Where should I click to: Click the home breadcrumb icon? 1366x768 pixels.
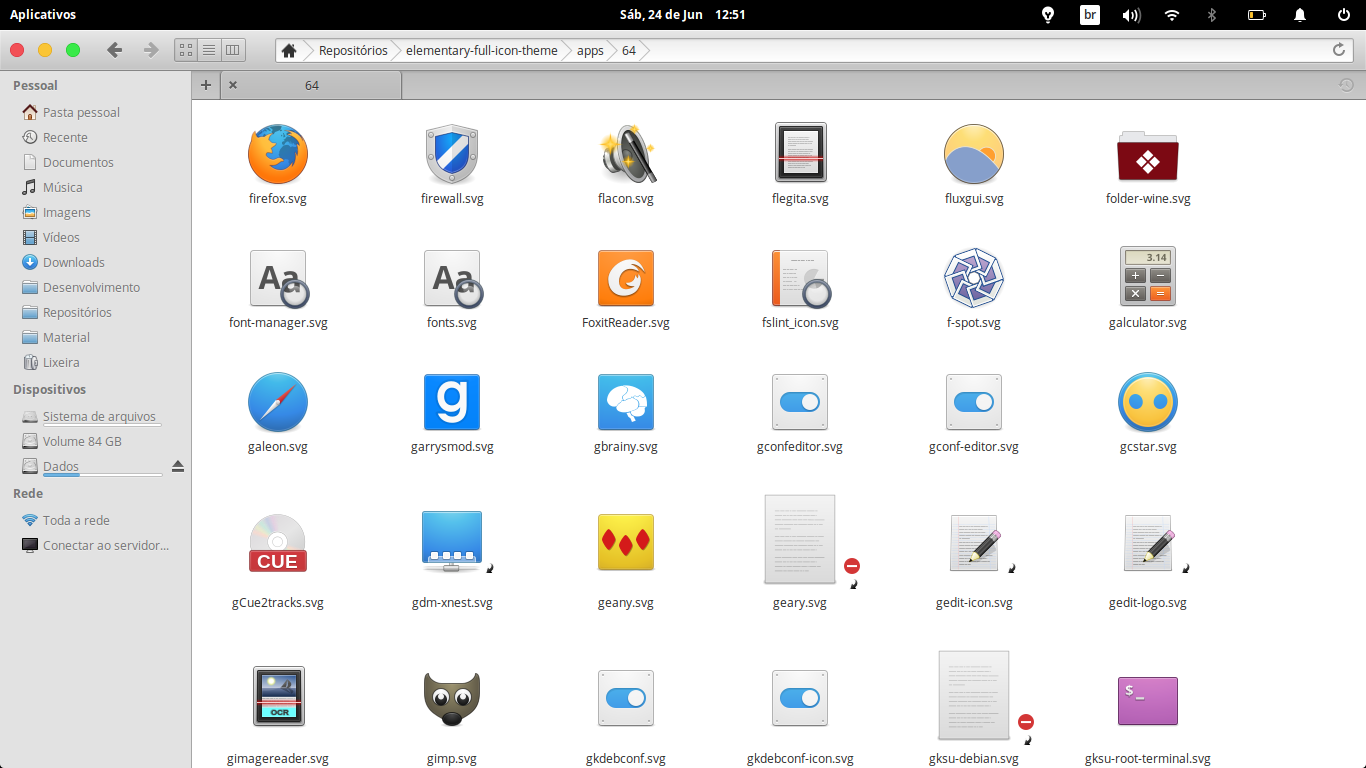[289, 50]
